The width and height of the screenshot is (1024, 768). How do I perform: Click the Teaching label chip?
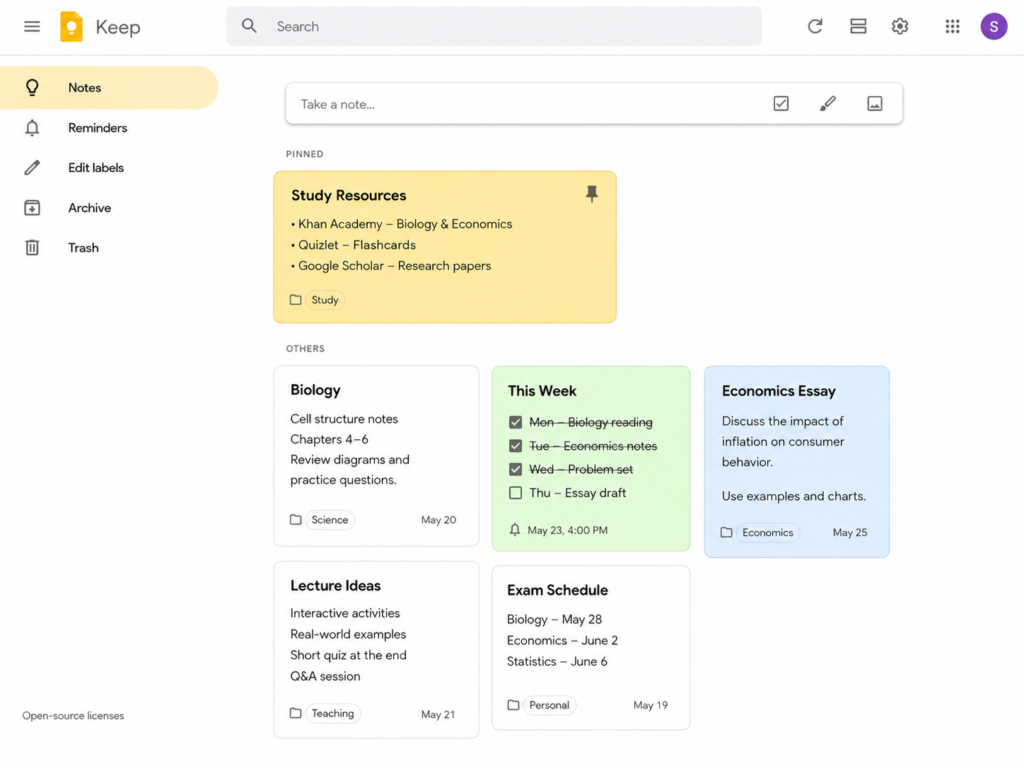point(332,713)
